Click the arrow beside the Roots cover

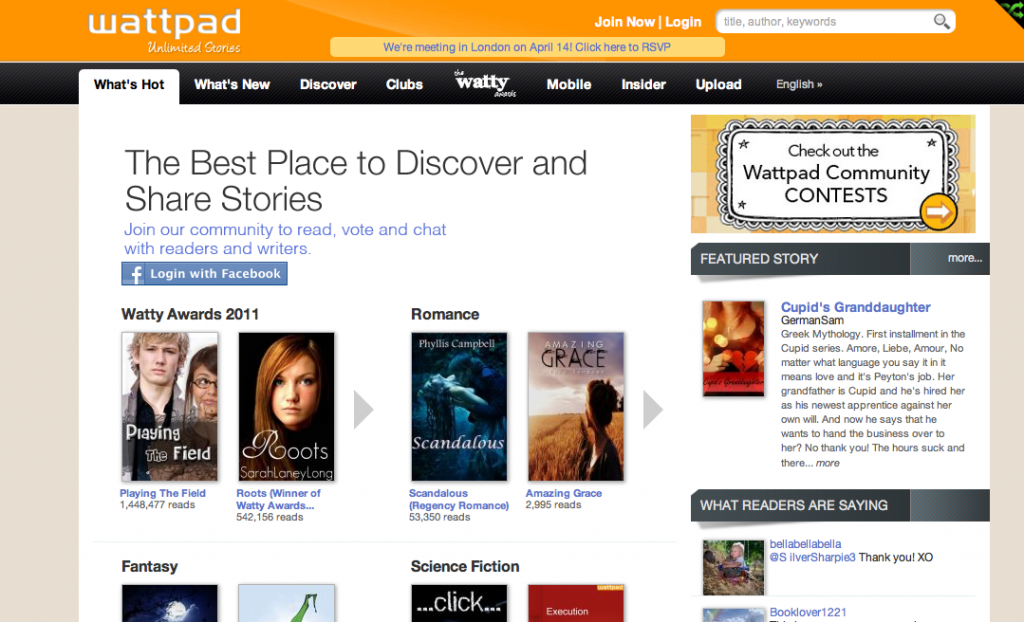pos(362,408)
